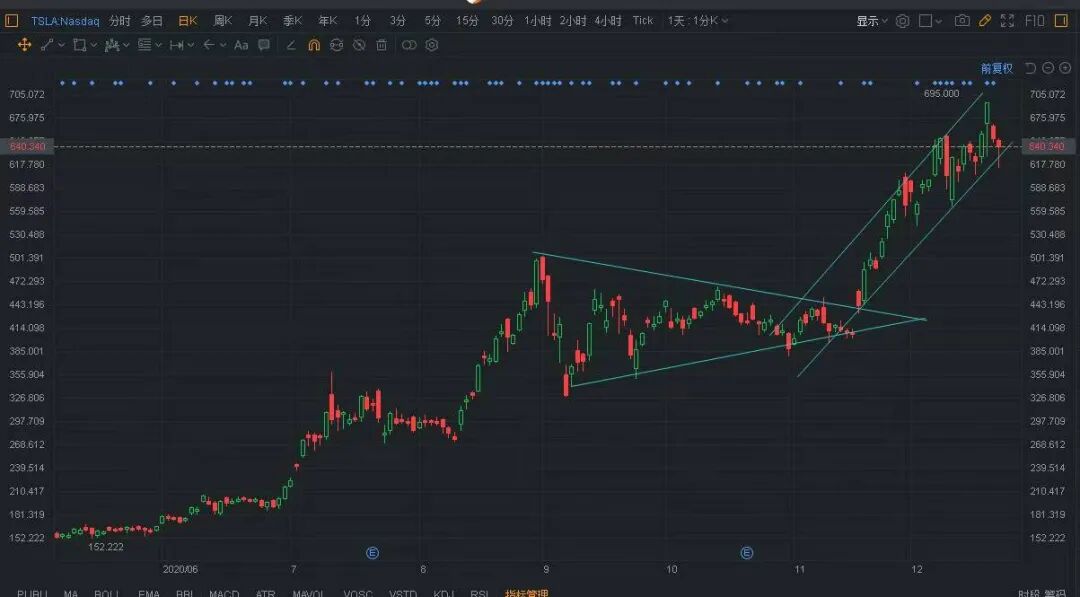1080x597 pixels.
Task: Expand rectangle shape tool dropdown arrow
Action: 94,45
